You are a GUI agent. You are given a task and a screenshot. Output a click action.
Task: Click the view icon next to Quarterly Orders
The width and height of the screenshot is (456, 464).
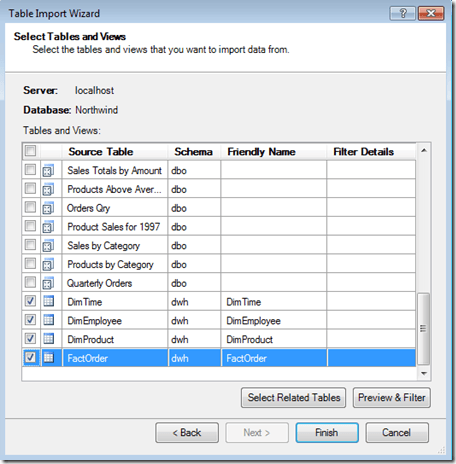coord(48,283)
